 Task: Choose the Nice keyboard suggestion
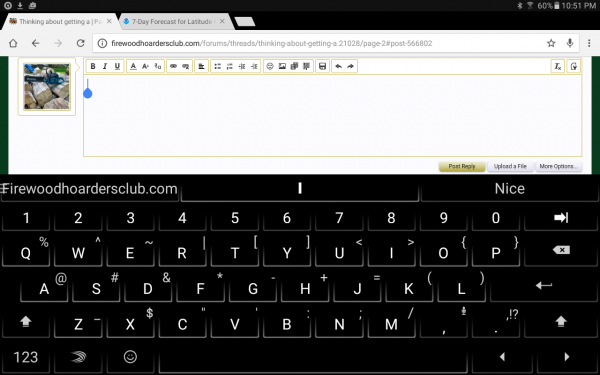pyautogui.click(x=509, y=189)
